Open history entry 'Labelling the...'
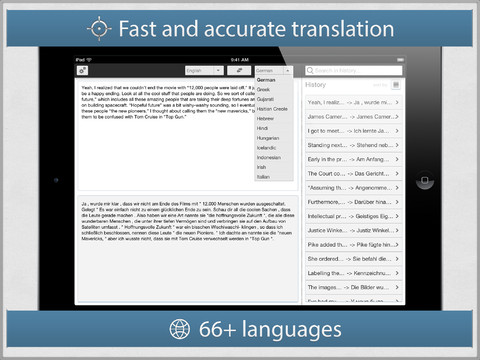480x360 pixels. pyautogui.click(x=354, y=273)
